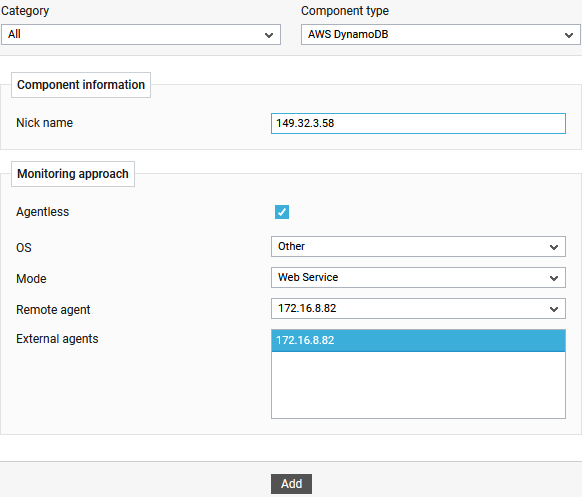Click the Agentless label text
Screen dimensions: 582x497
pyautogui.click(x=43, y=212)
